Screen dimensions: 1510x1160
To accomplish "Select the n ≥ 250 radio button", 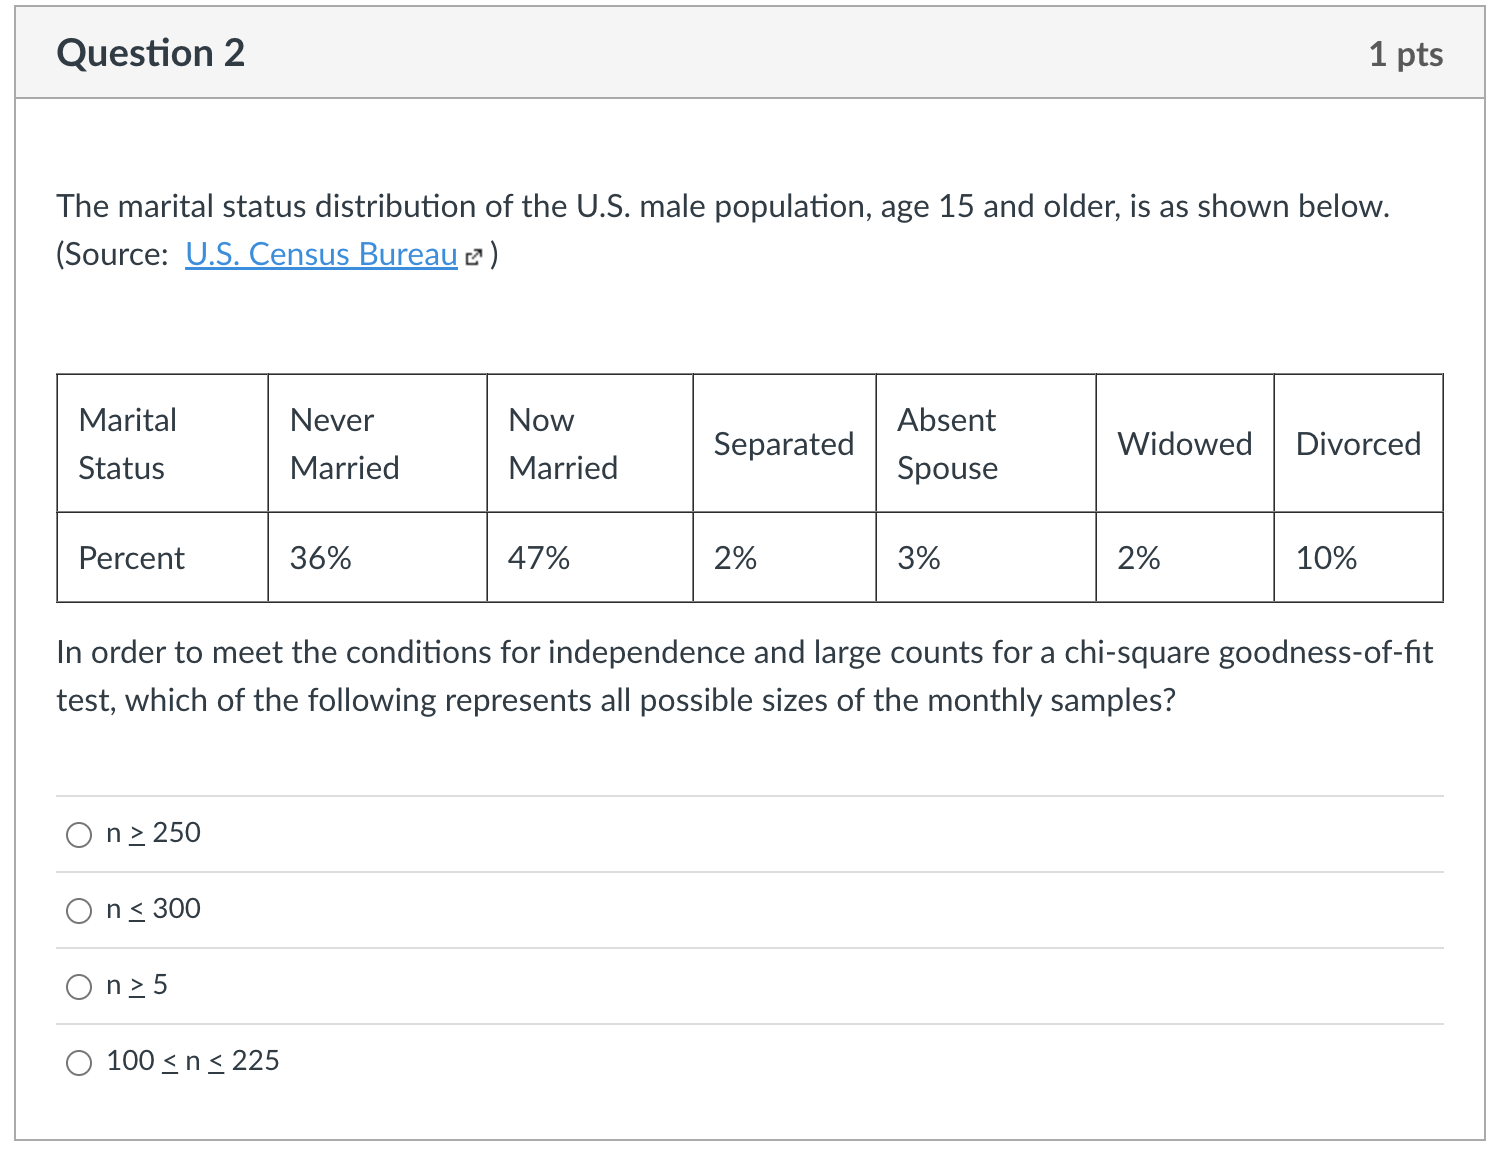I will 79,834.
